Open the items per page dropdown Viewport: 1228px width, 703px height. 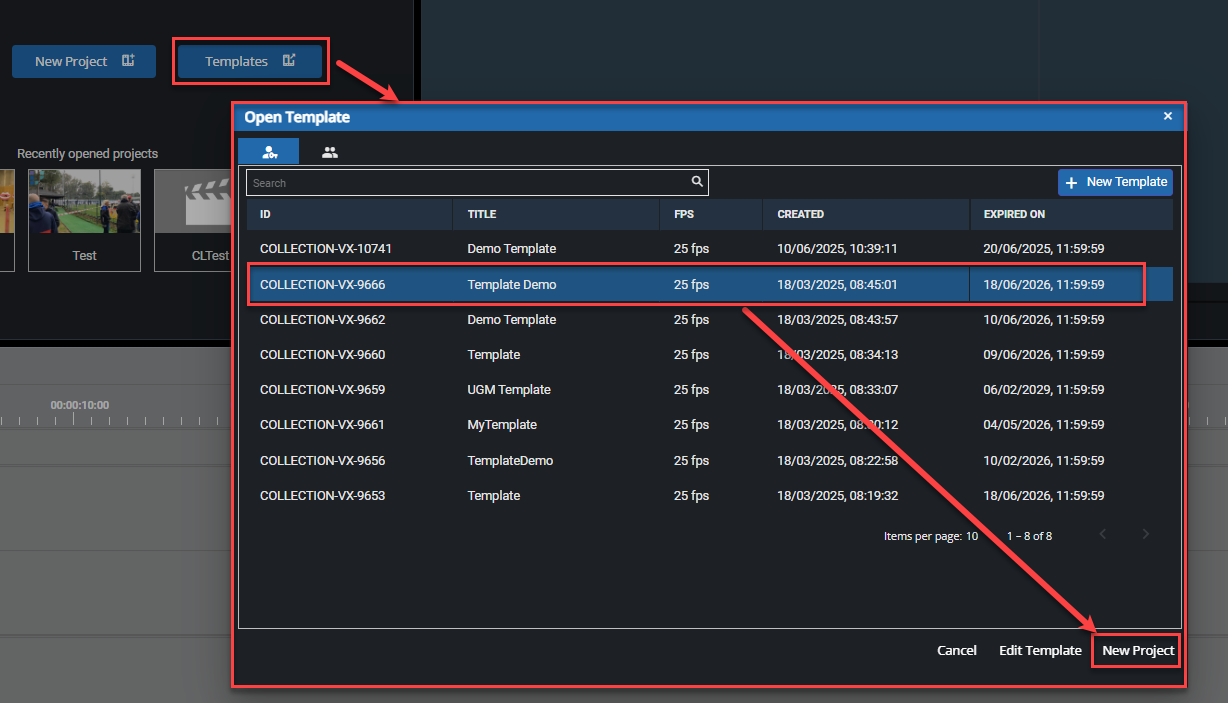tap(971, 536)
